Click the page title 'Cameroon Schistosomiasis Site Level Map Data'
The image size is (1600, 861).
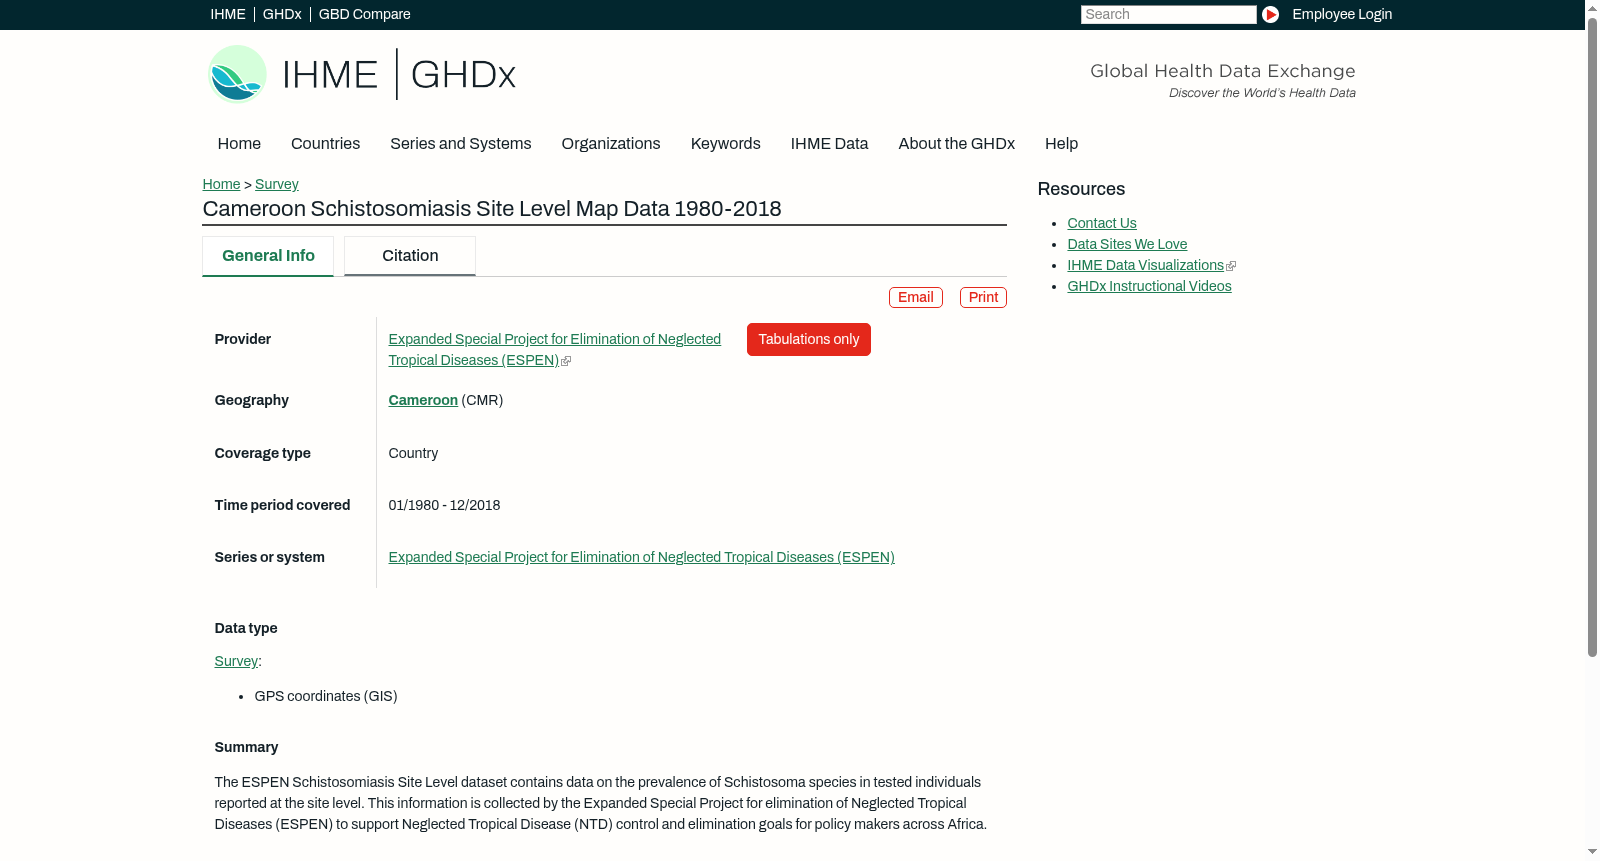(492, 209)
